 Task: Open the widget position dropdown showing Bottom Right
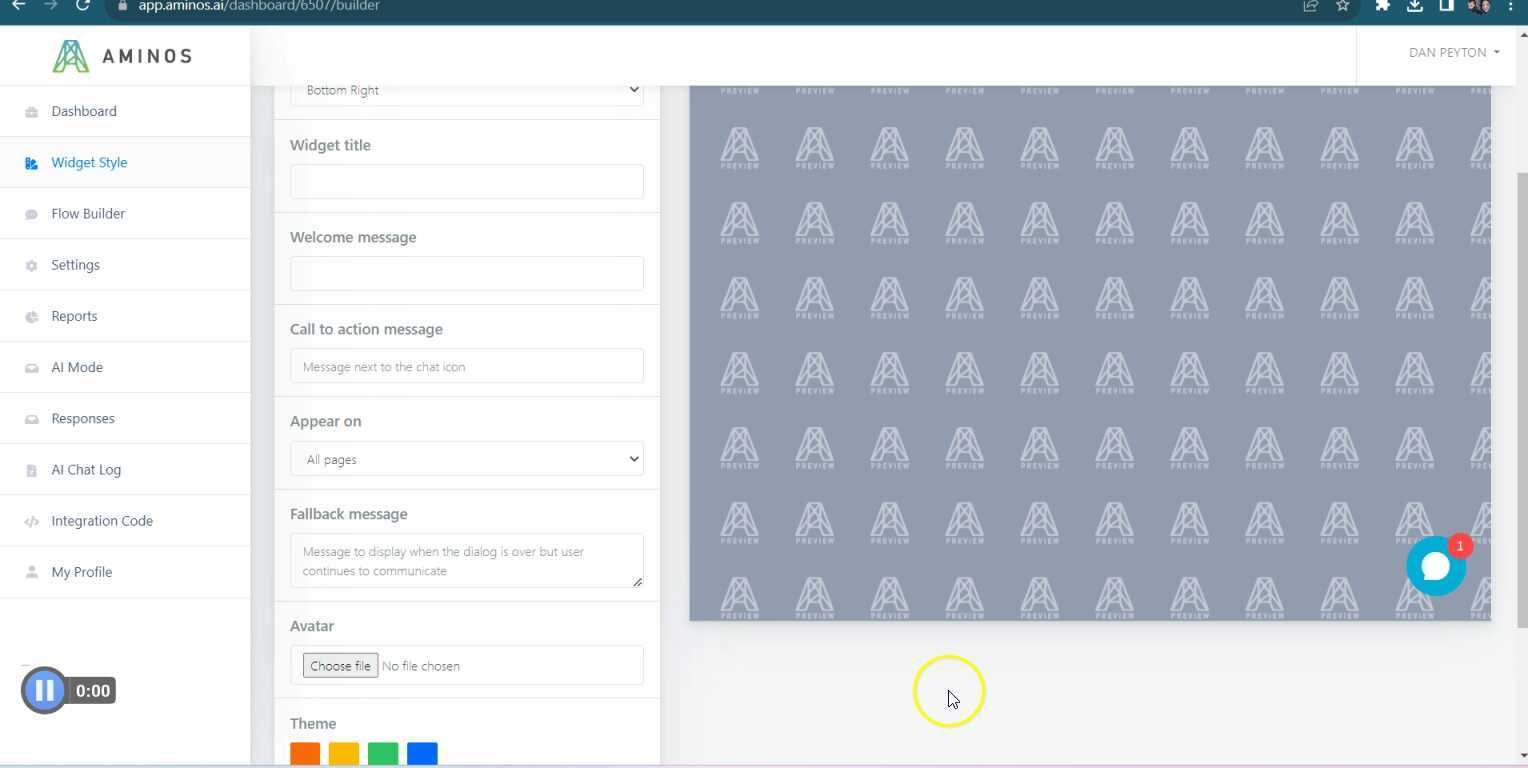pos(466,90)
